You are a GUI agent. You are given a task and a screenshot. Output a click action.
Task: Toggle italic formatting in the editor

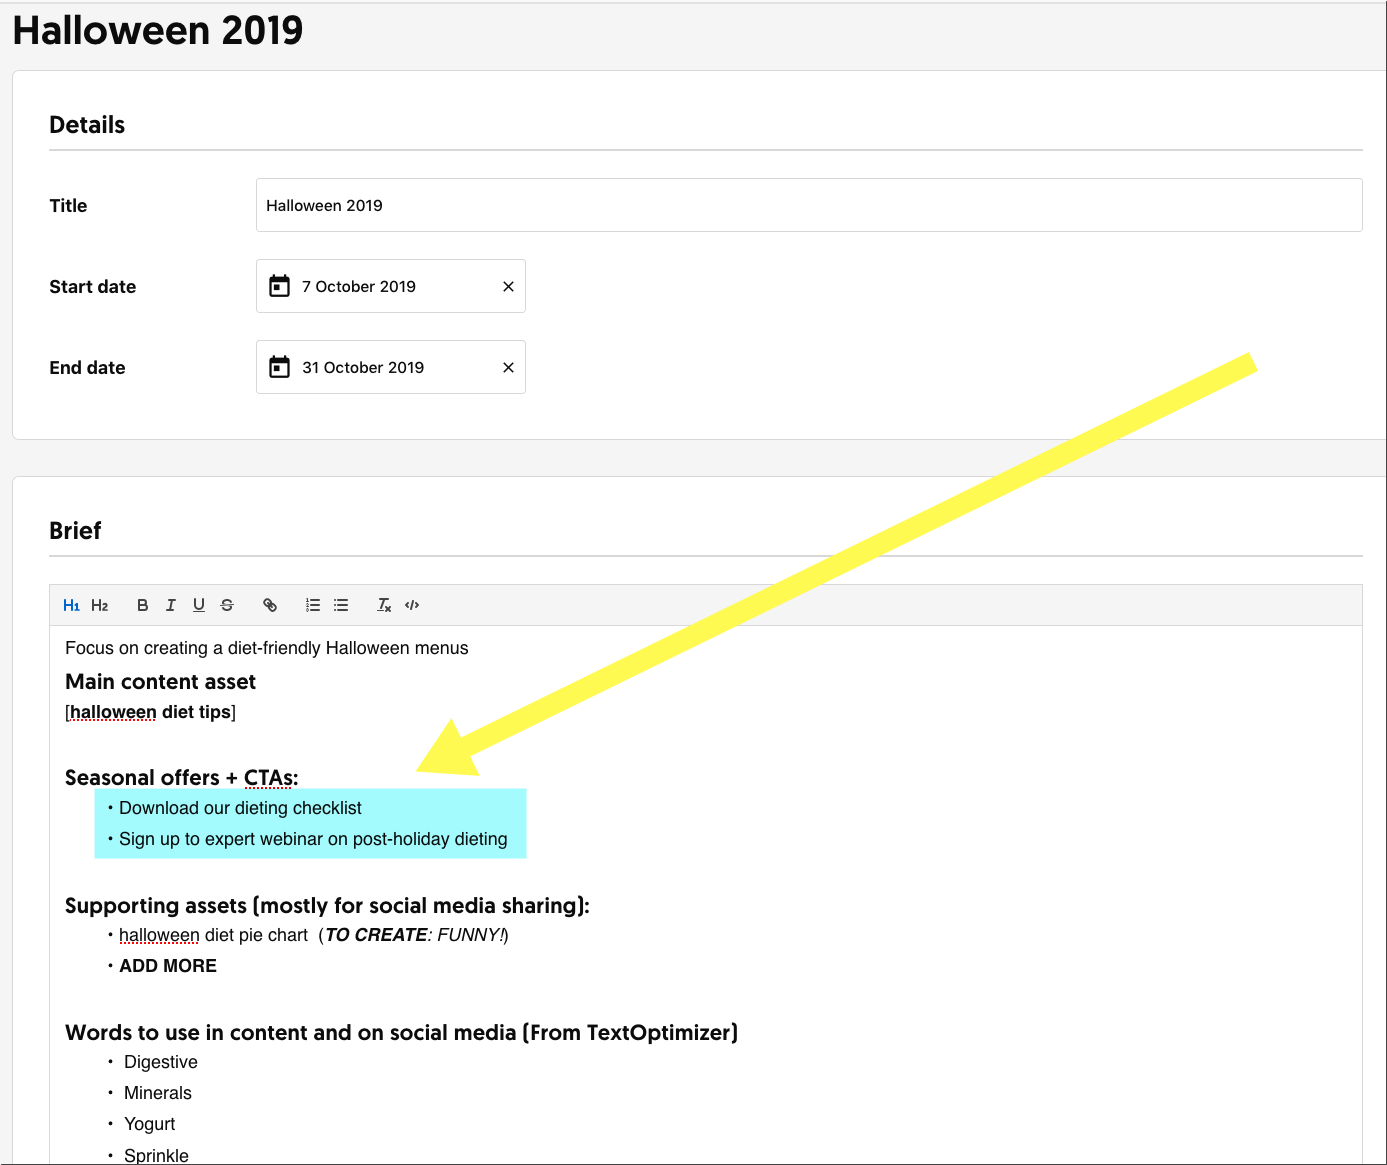pyautogui.click(x=171, y=605)
